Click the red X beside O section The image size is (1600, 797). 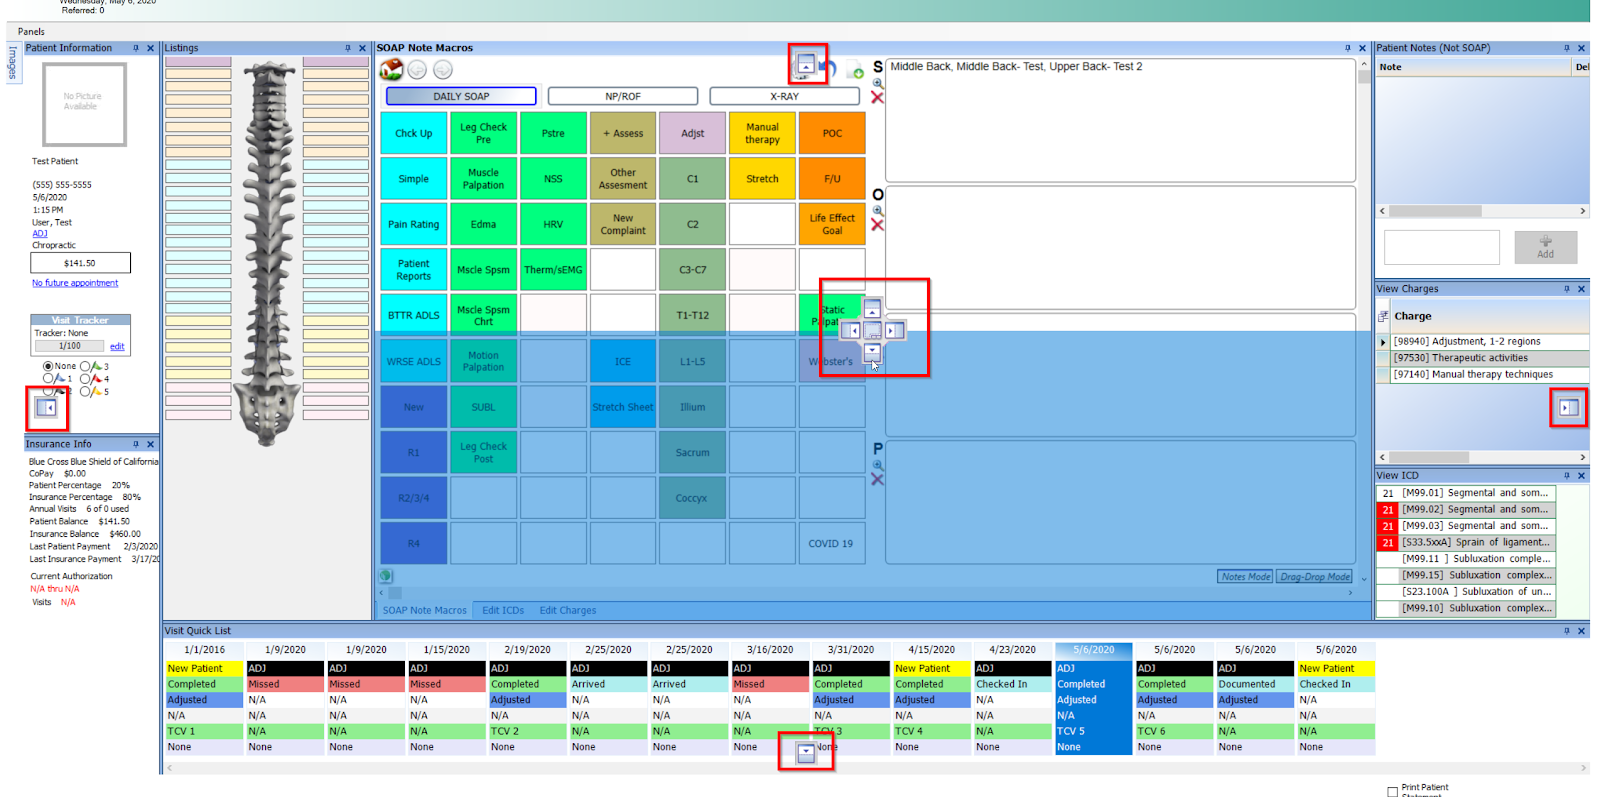click(877, 224)
